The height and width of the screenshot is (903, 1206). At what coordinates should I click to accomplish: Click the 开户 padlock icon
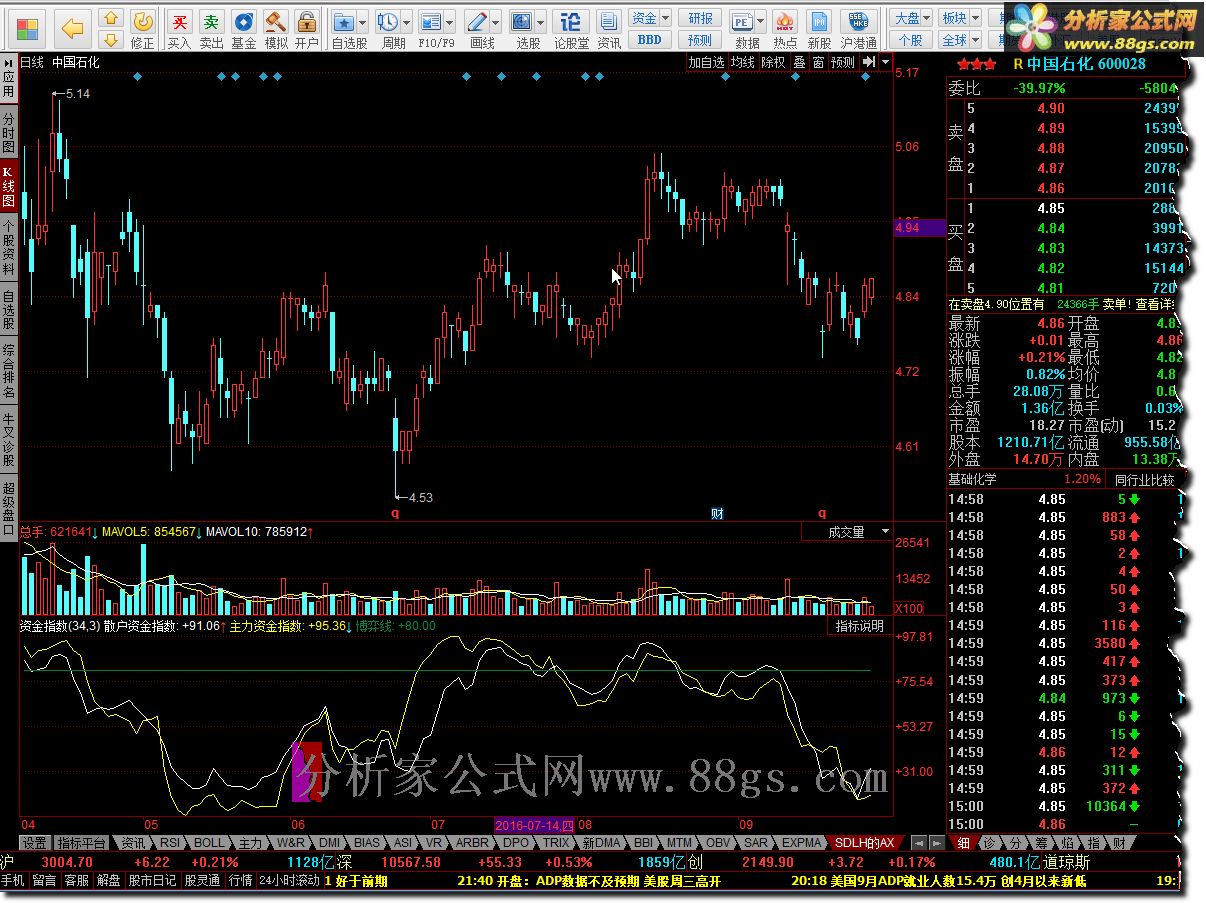tap(307, 22)
